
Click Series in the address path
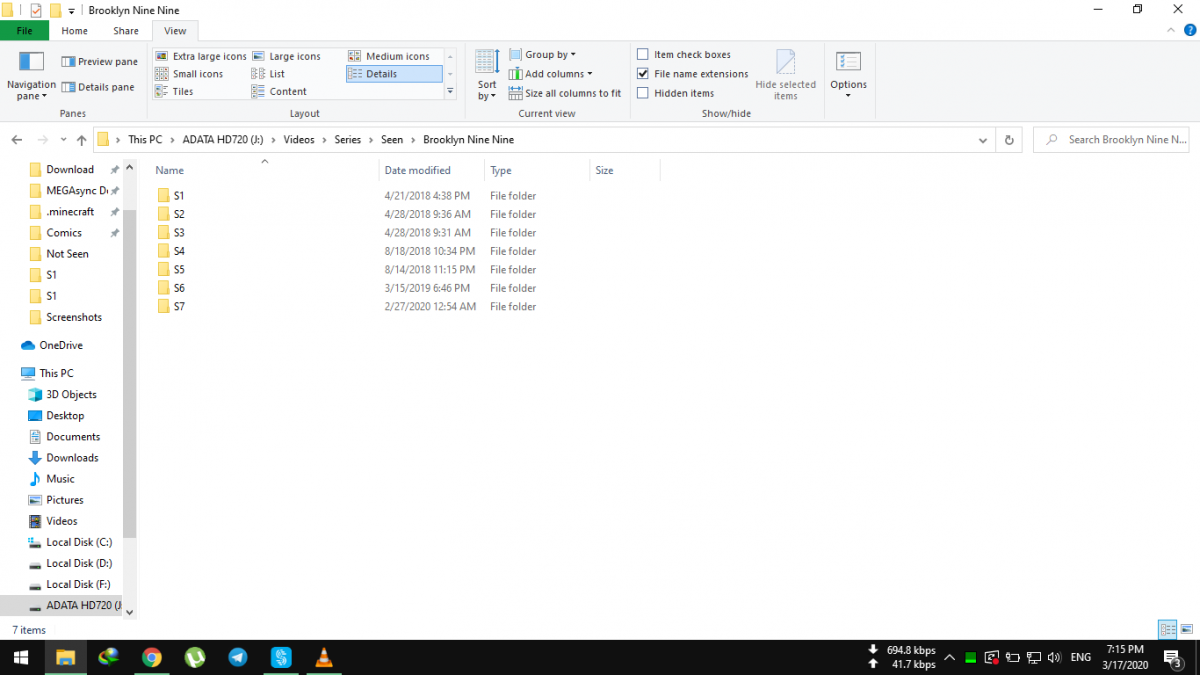[347, 140]
